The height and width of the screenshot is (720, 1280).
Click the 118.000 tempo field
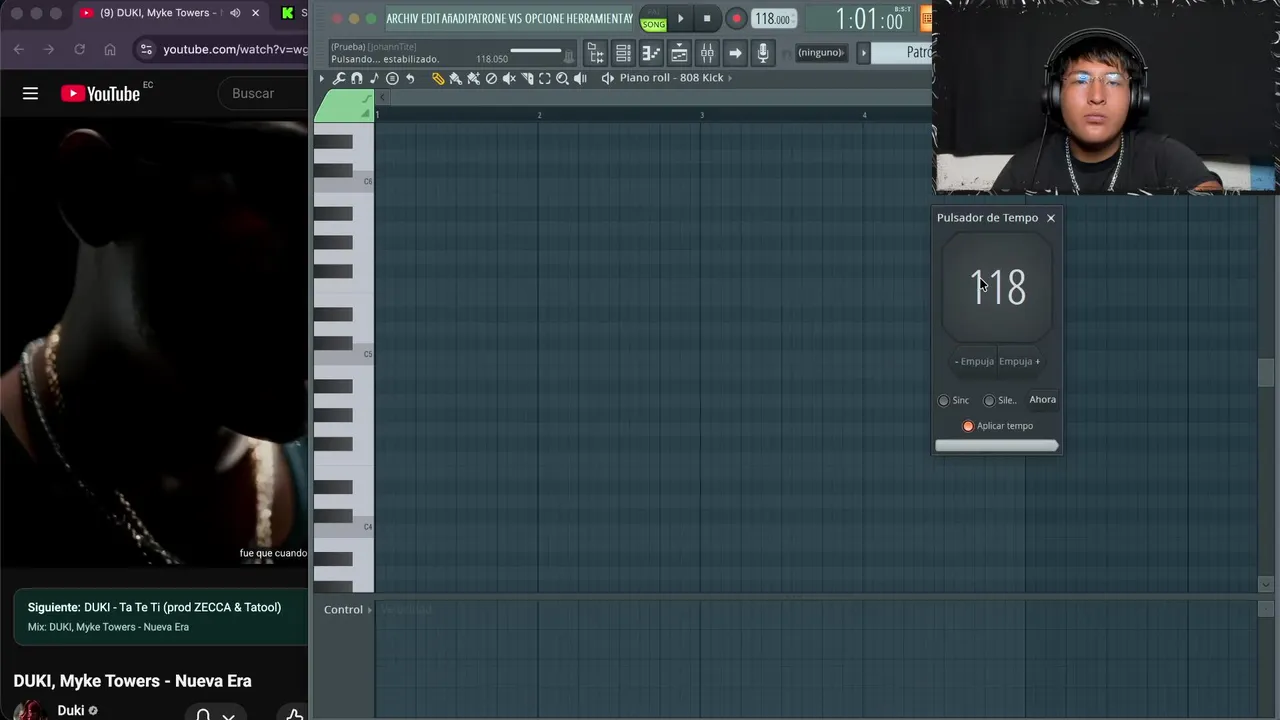(772, 19)
